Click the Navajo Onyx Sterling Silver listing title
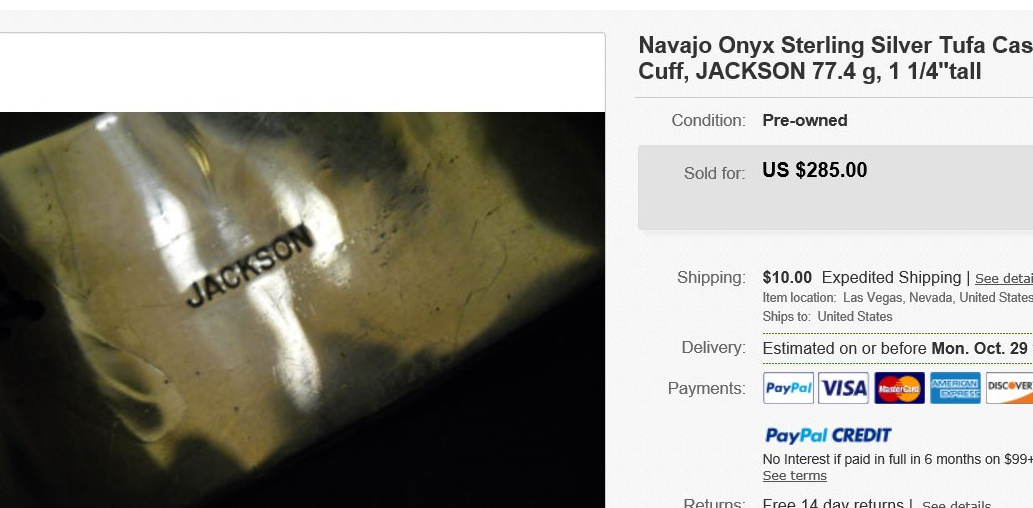 pos(835,58)
